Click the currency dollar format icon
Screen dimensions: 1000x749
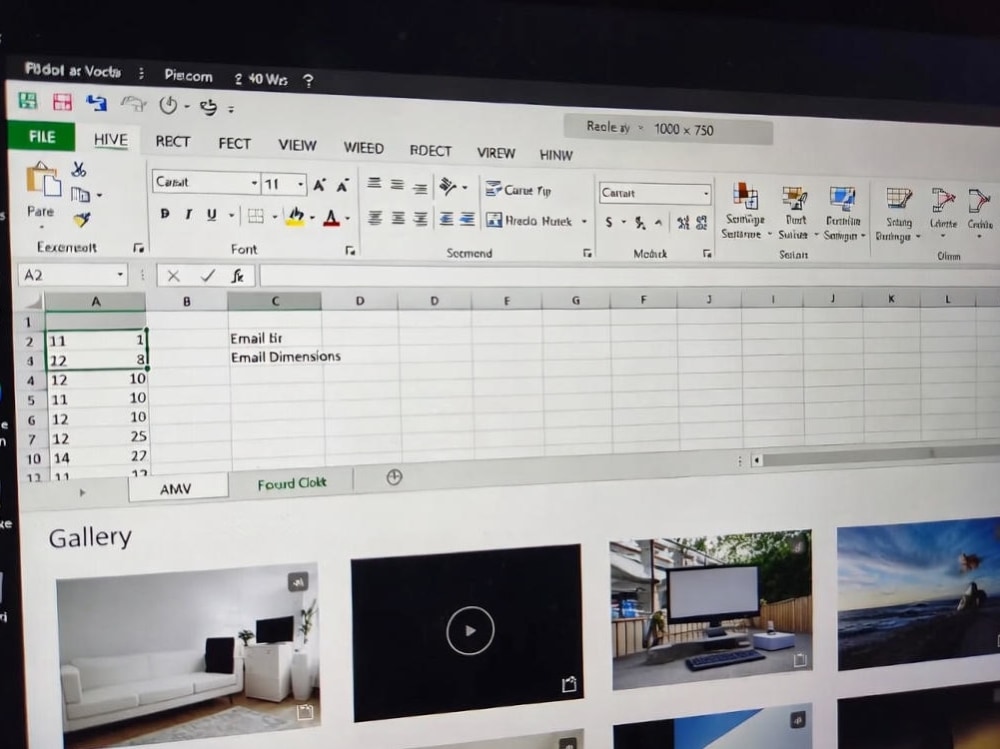[x=608, y=222]
